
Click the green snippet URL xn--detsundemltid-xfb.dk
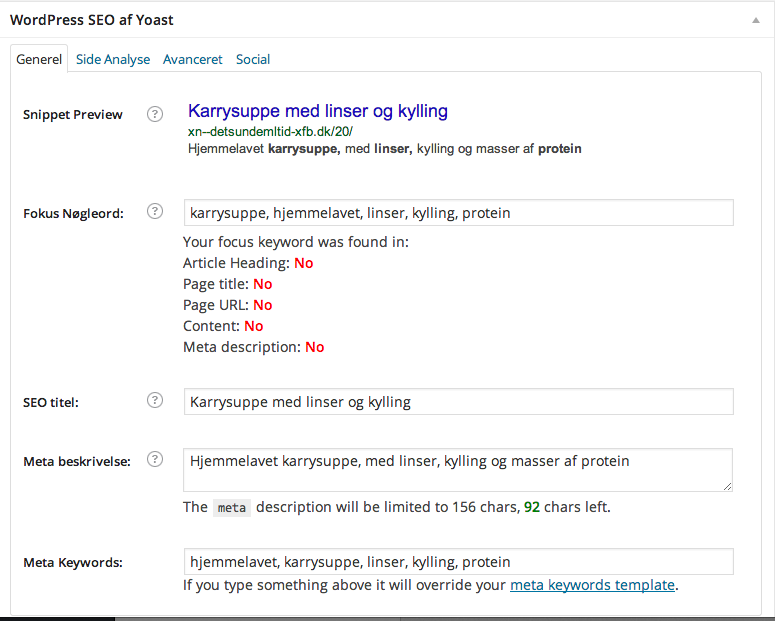pyautogui.click(x=270, y=132)
